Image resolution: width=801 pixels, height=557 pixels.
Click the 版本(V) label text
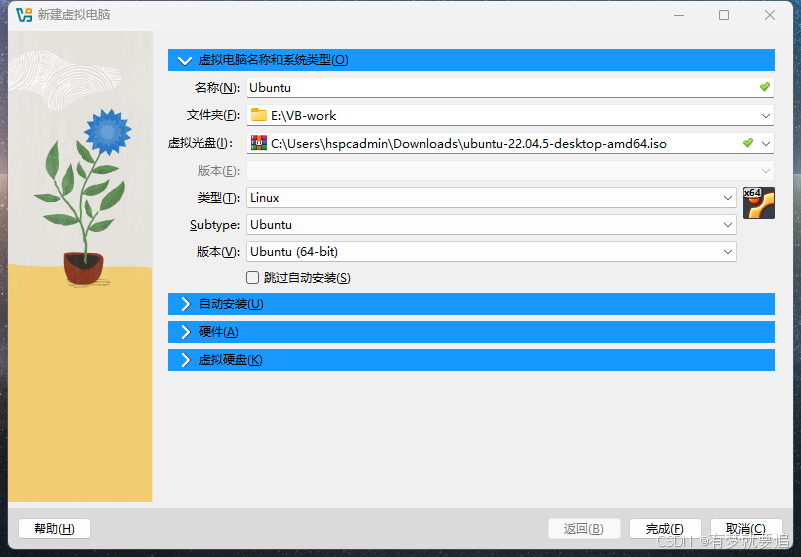click(x=218, y=252)
